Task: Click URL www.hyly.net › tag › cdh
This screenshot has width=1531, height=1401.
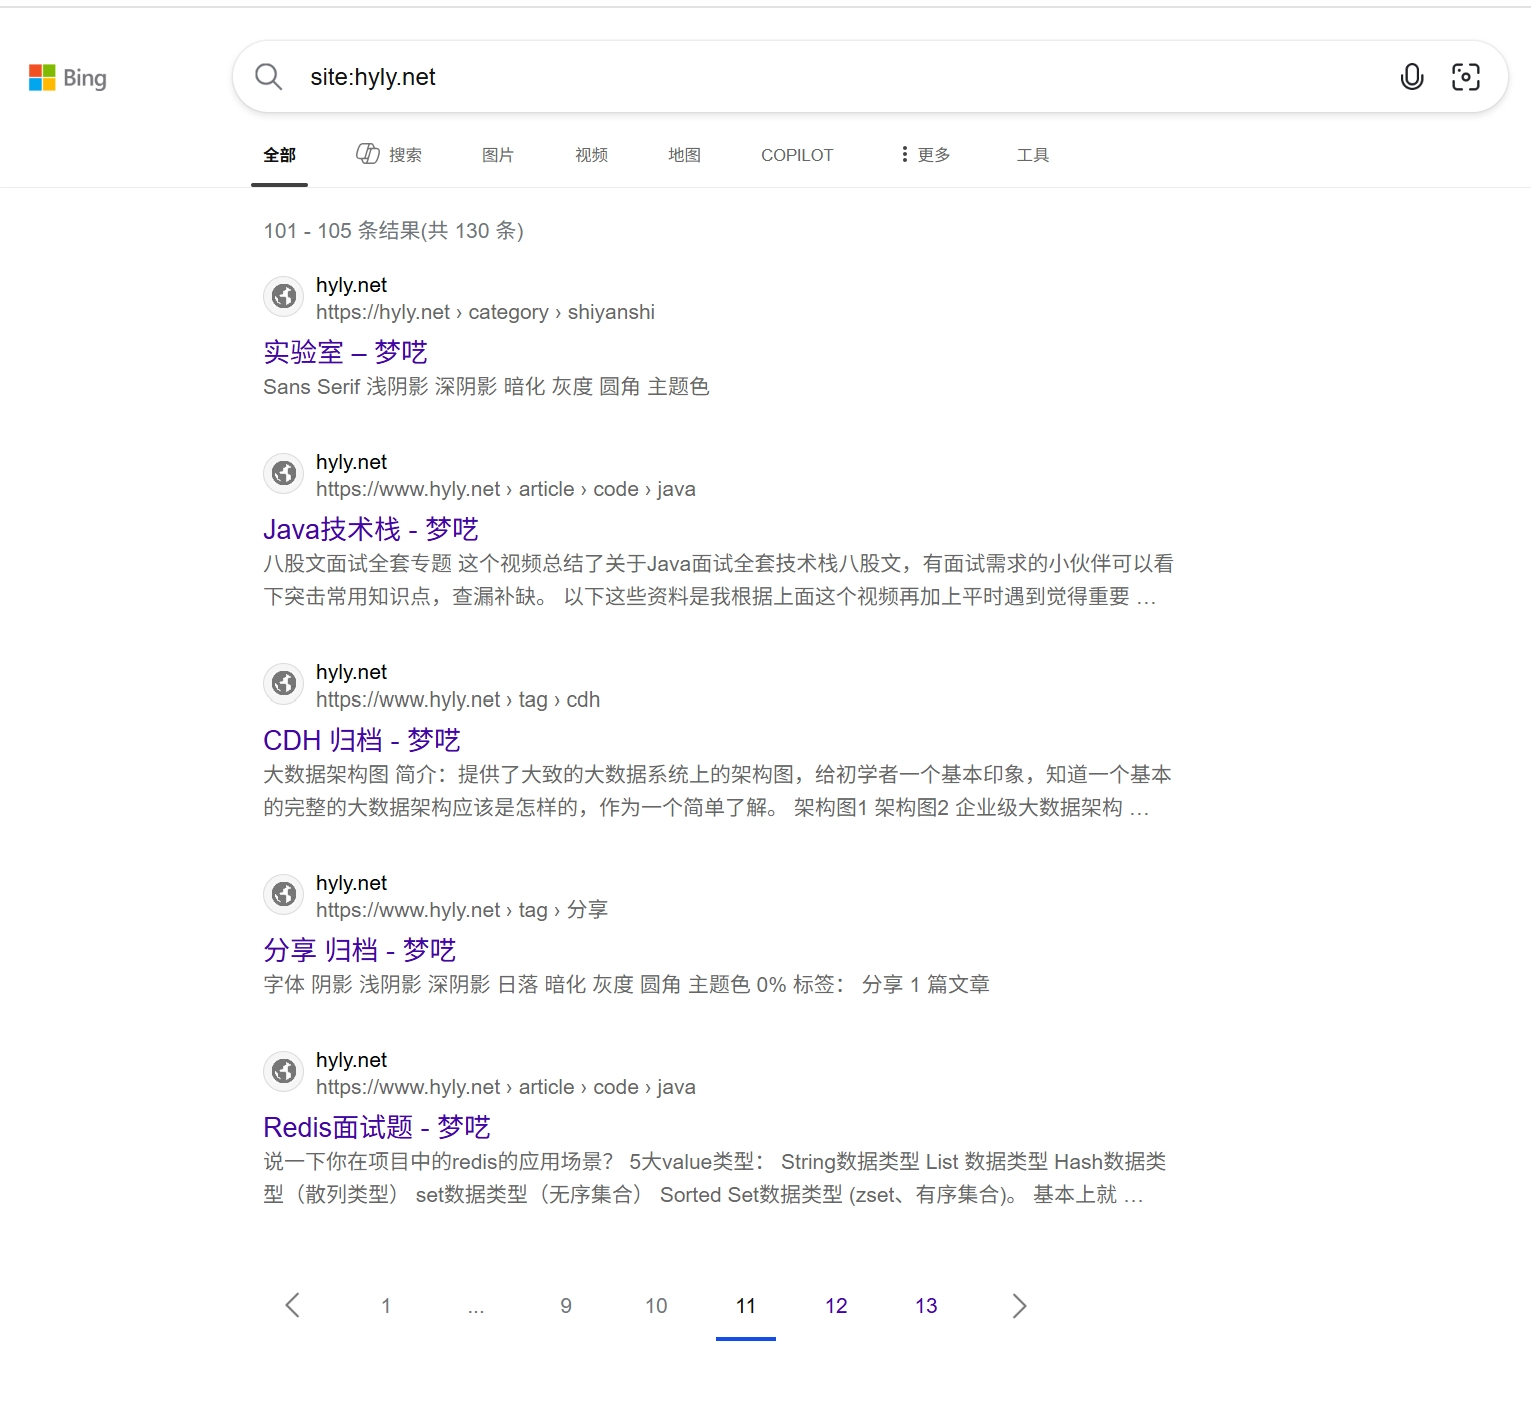Action: pos(458,700)
